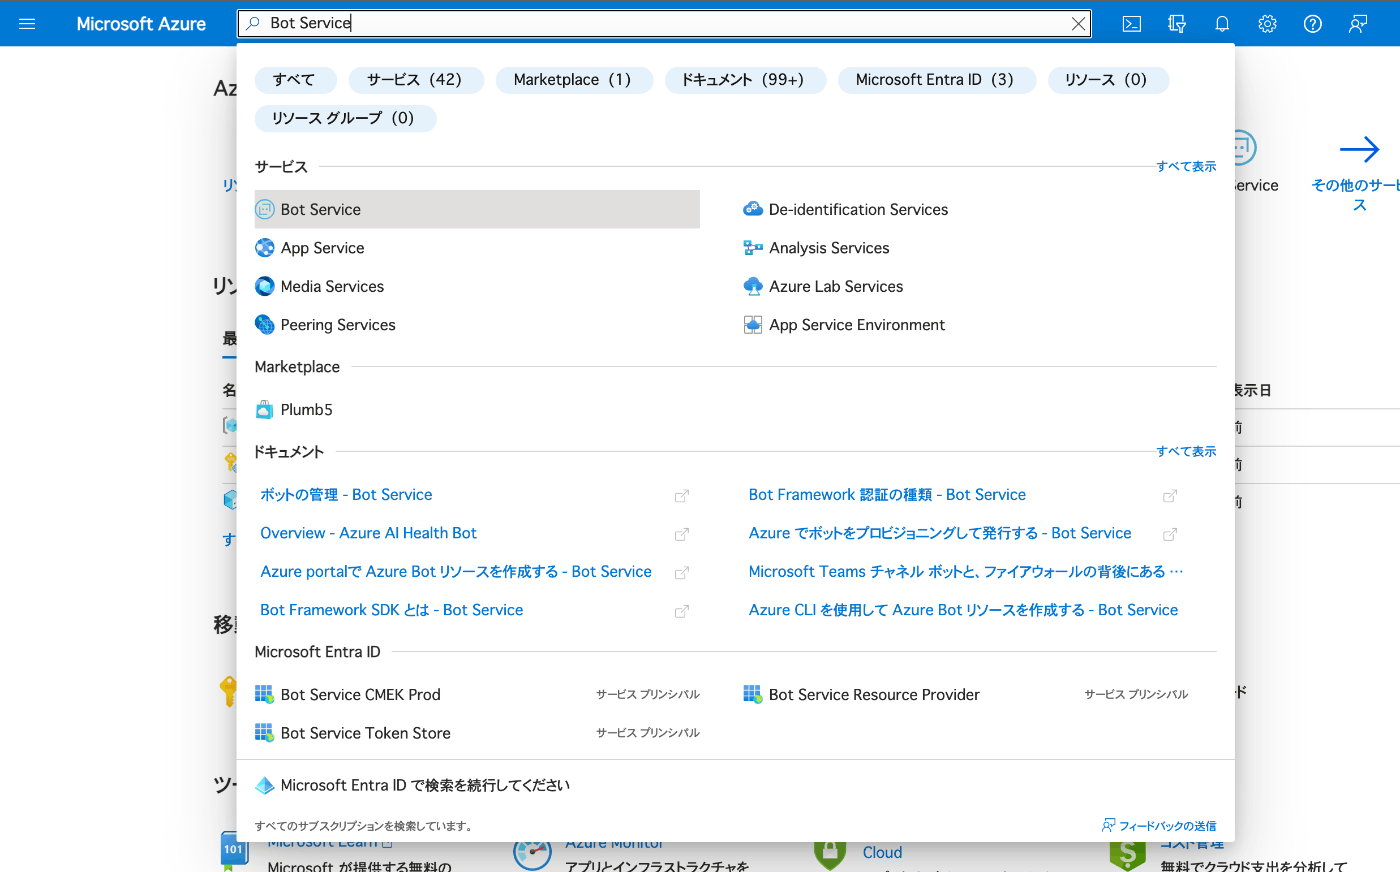Click external-link icon beside Azure portalで Azure Bot リソース
This screenshot has height=872, width=1400.
pos(682,573)
